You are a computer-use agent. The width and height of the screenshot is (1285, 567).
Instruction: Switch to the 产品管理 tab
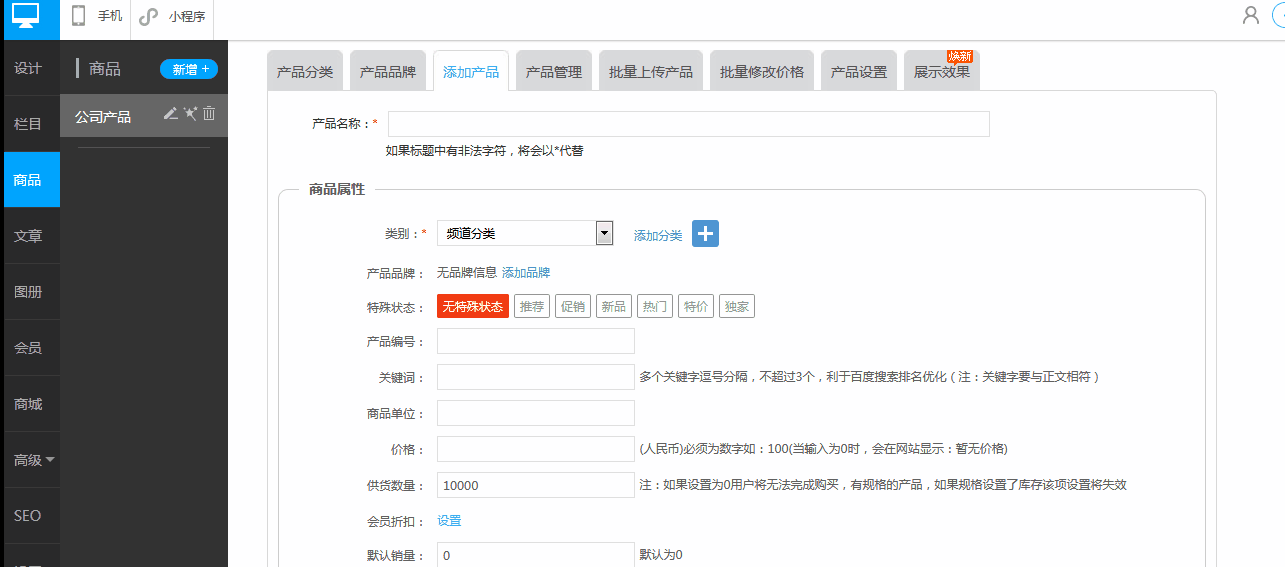click(554, 71)
